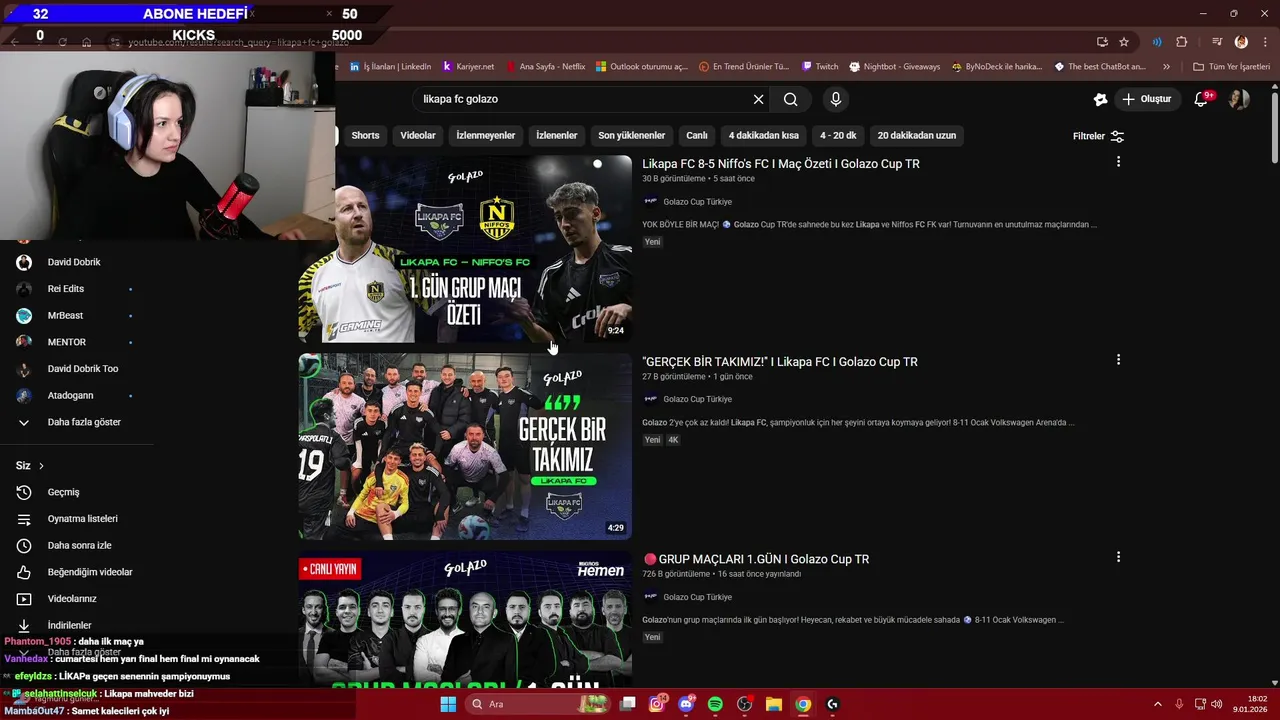This screenshot has height=720, width=1280.
Task: Select the 4 - 20 dk chip
Action: click(838, 135)
